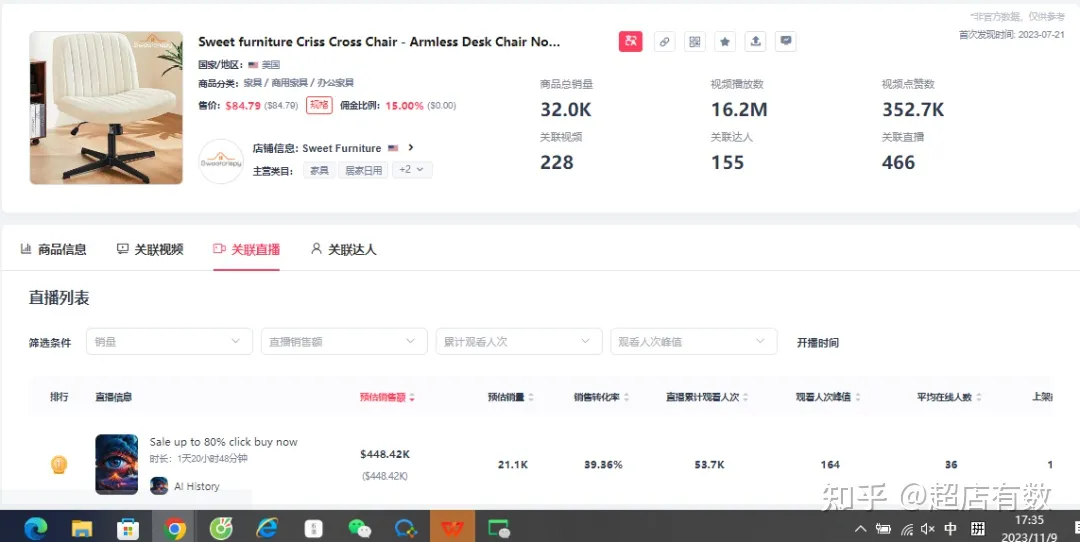Click the red translate icon beside product title
The image size is (1080, 542).
point(630,41)
